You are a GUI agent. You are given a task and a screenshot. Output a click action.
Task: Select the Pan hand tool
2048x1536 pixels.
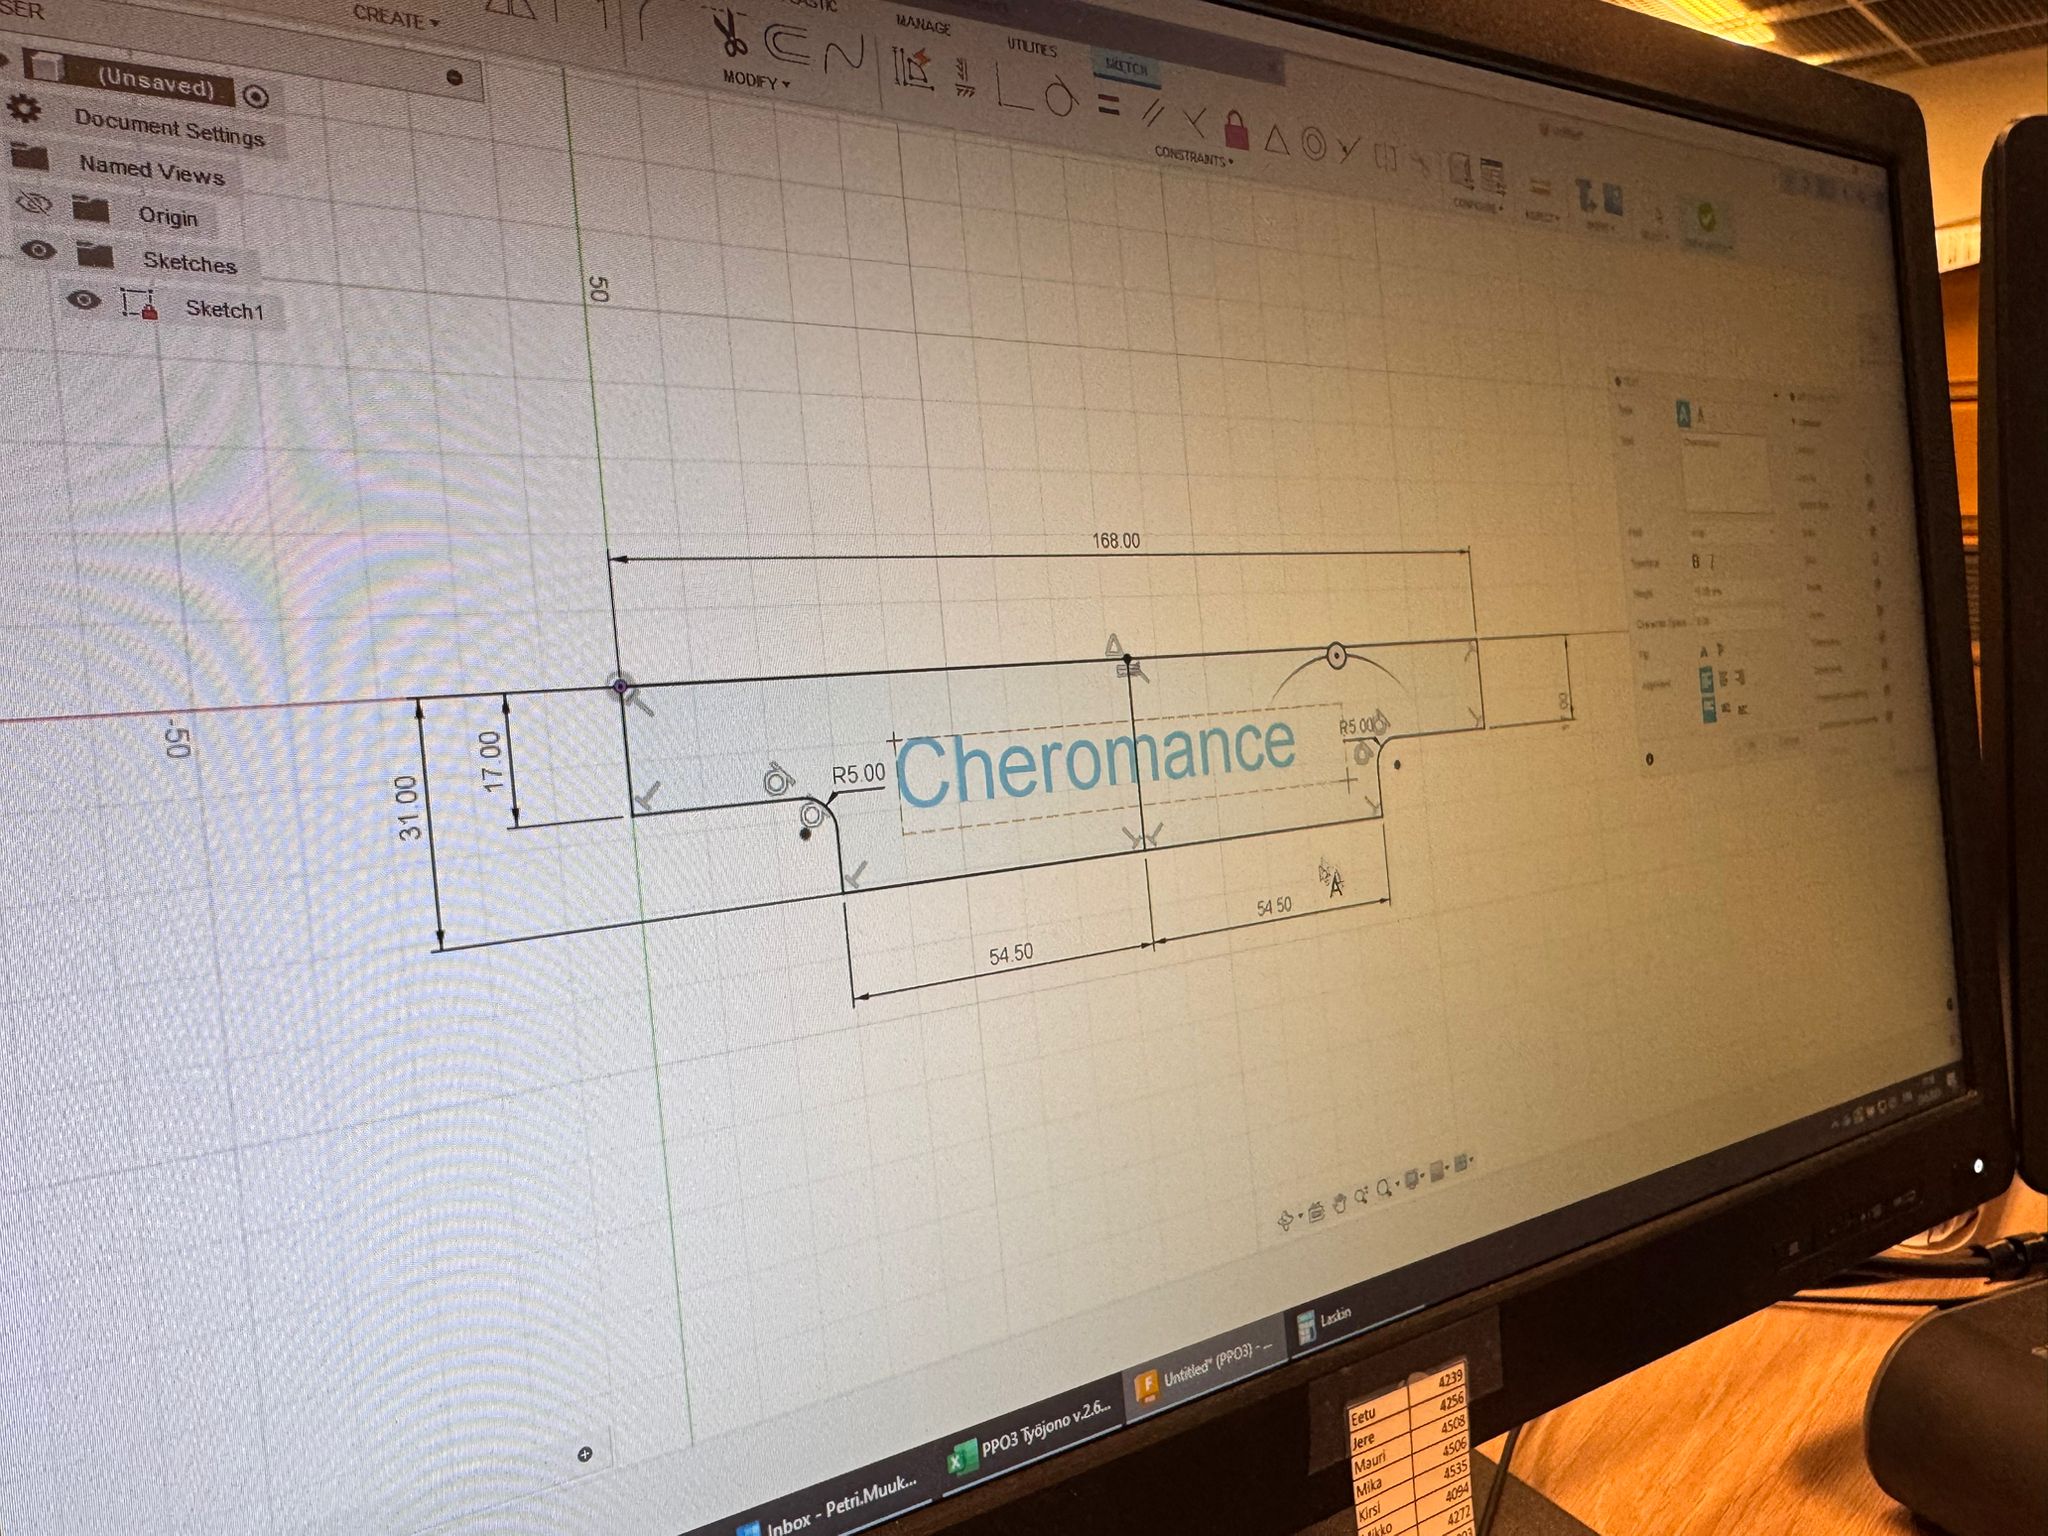1339,1203
